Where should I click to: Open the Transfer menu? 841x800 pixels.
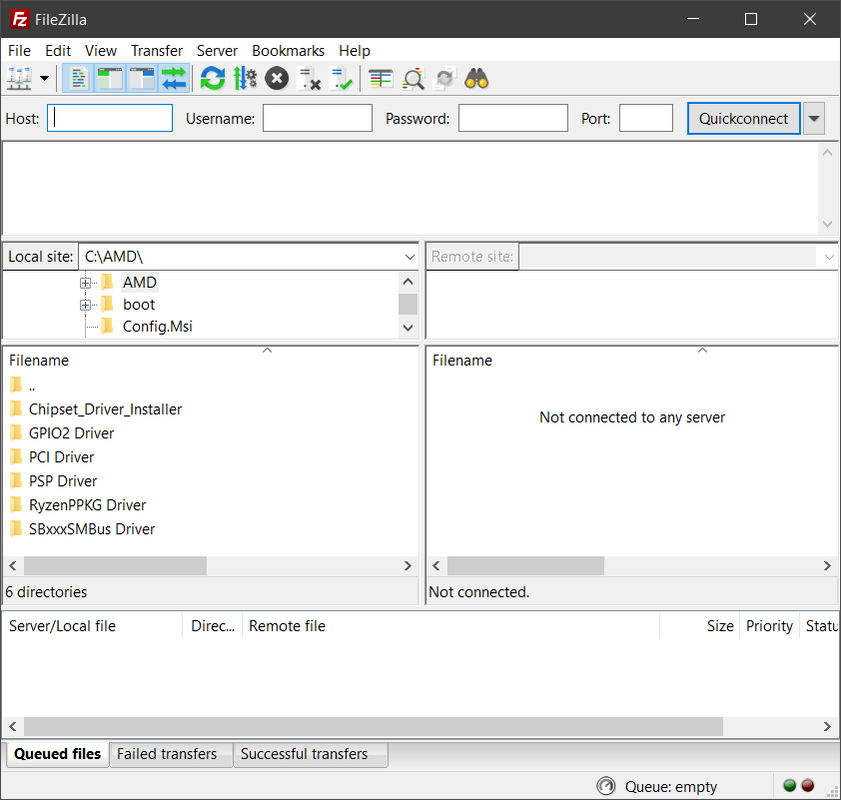coord(157,50)
